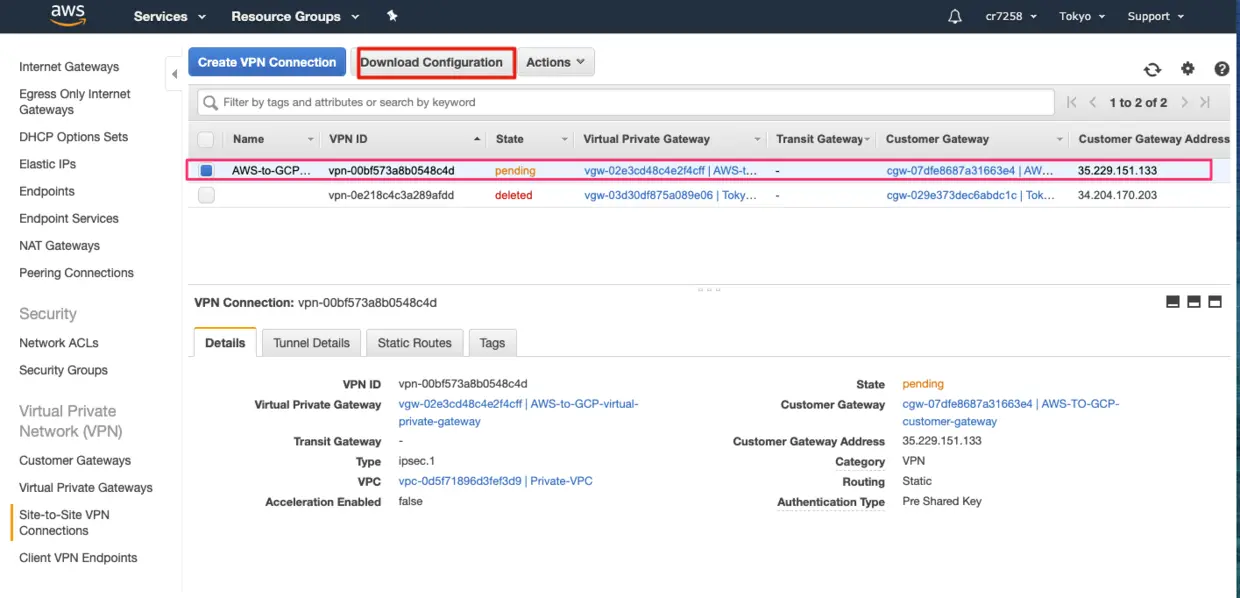Screen dimensions: 1240x598
Task: Open Security Groups in sidebar
Action: coord(63,370)
